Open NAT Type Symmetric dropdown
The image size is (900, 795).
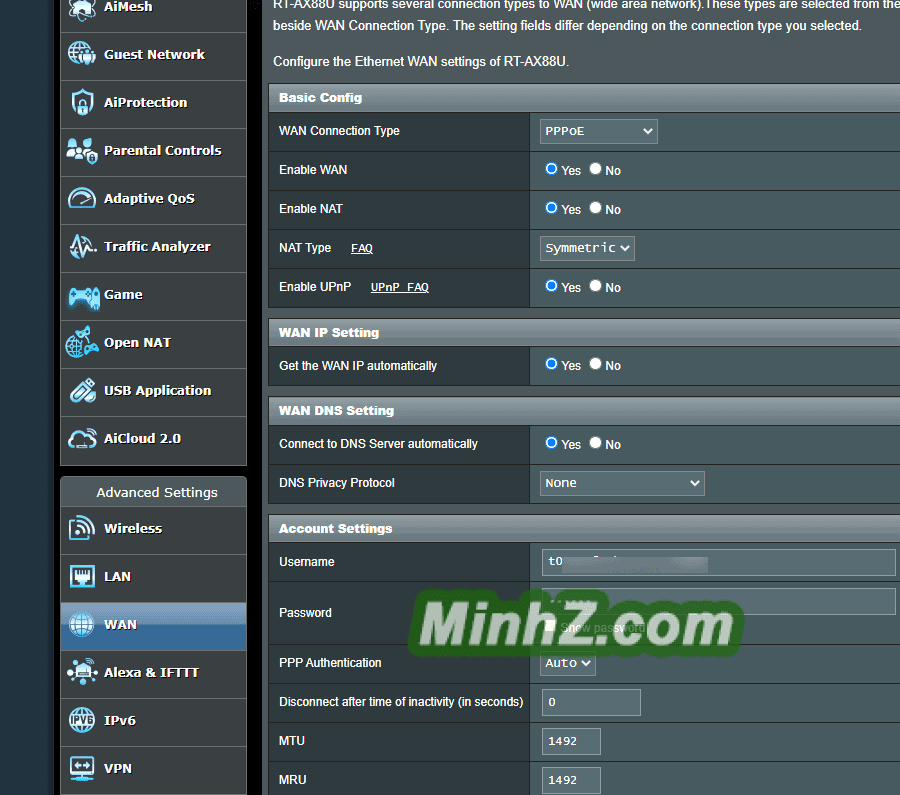click(587, 249)
